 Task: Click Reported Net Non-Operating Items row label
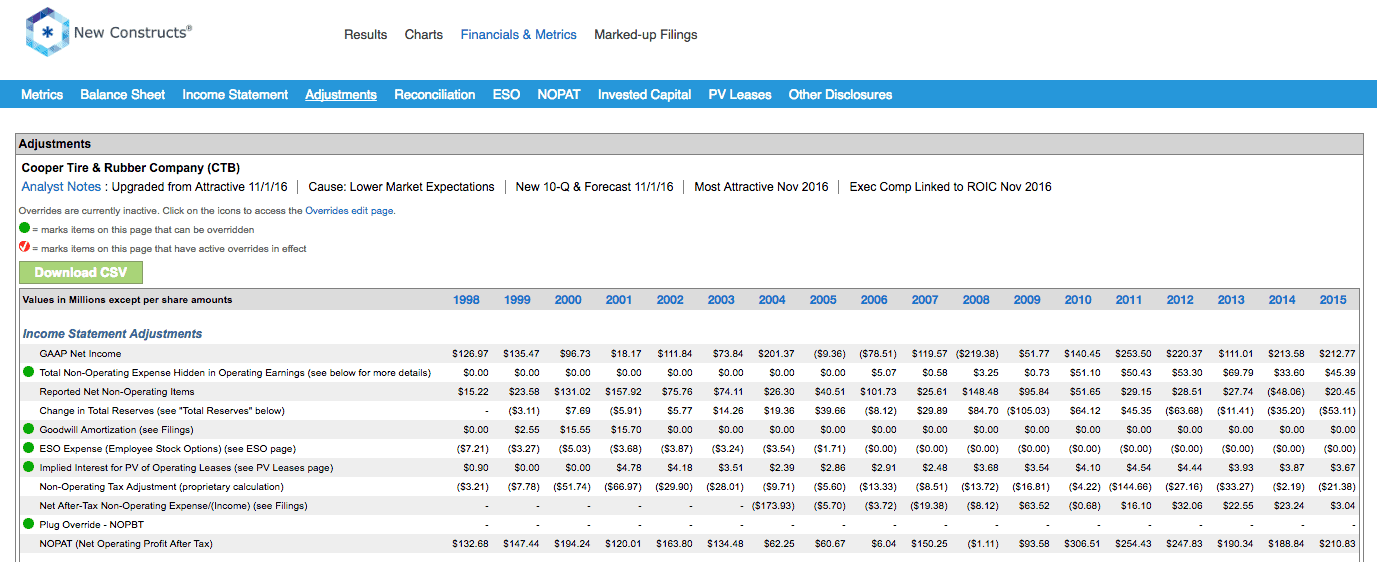[x=117, y=392]
